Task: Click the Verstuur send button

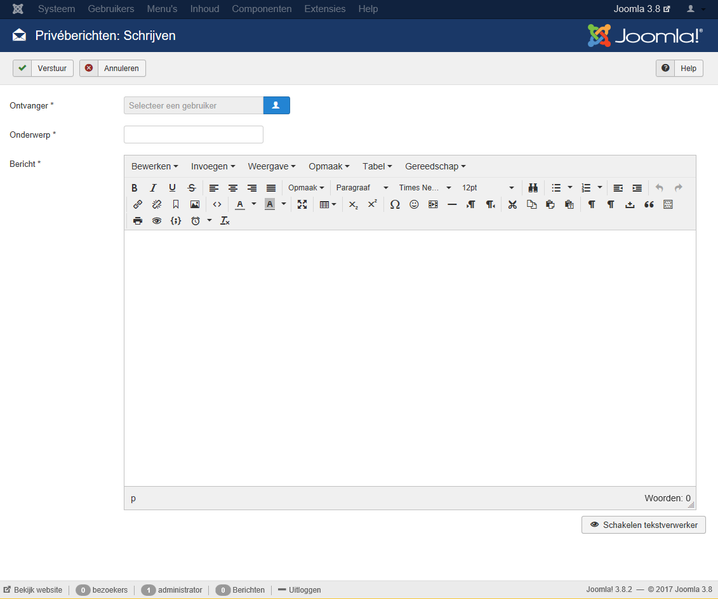Action: [x=43, y=68]
